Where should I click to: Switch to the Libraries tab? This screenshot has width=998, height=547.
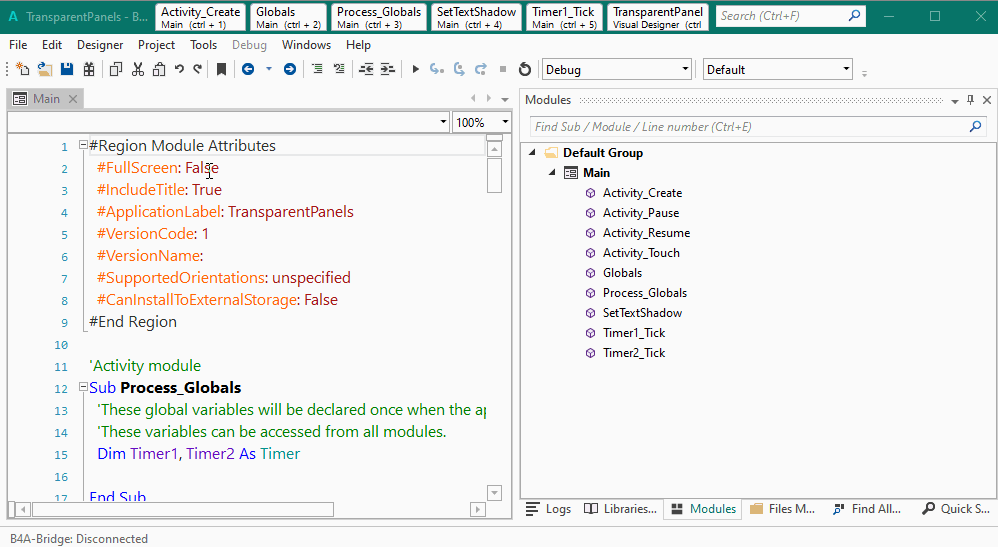[621, 509]
